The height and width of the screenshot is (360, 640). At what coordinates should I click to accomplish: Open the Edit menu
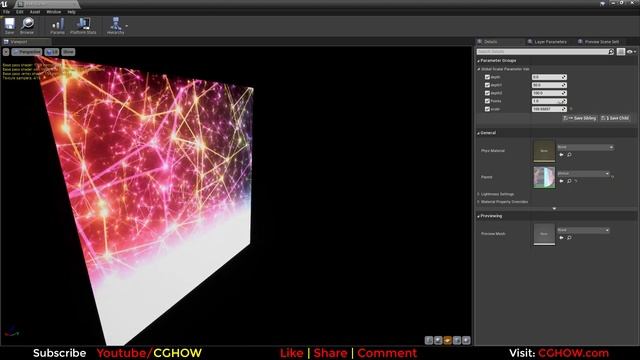click(x=20, y=12)
